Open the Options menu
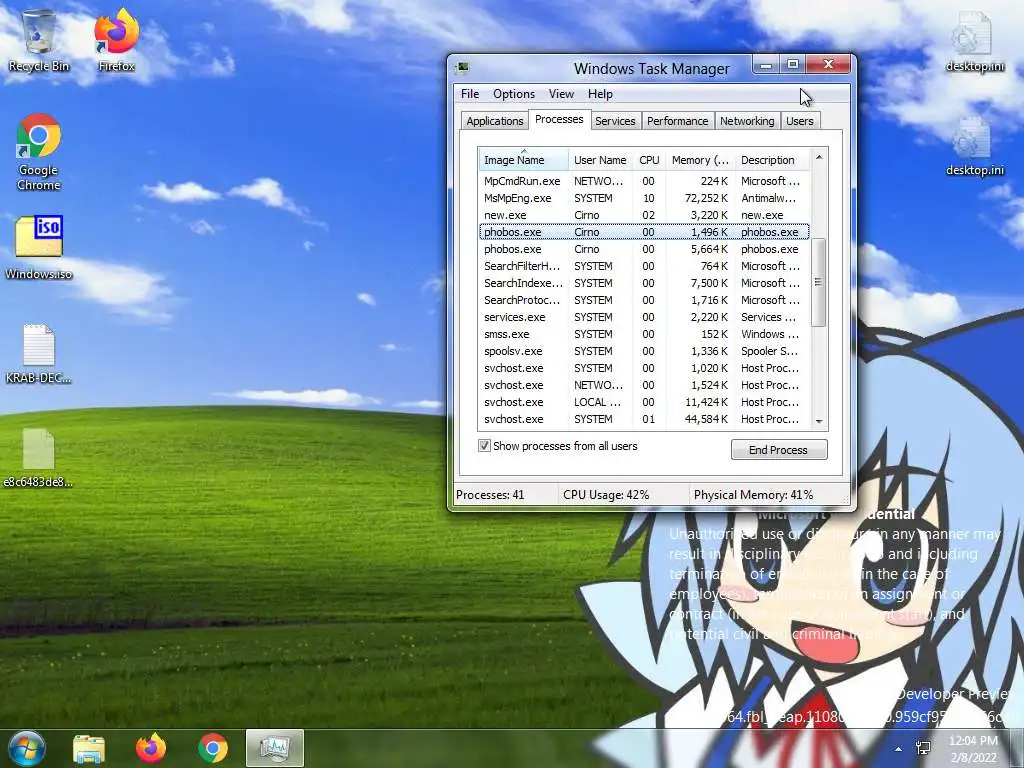The width and height of the screenshot is (1024, 768). pyautogui.click(x=513, y=94)
